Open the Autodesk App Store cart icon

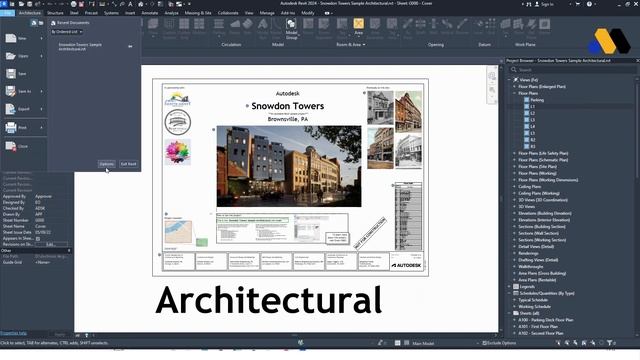pyautogui.click(x=578, y=4)
